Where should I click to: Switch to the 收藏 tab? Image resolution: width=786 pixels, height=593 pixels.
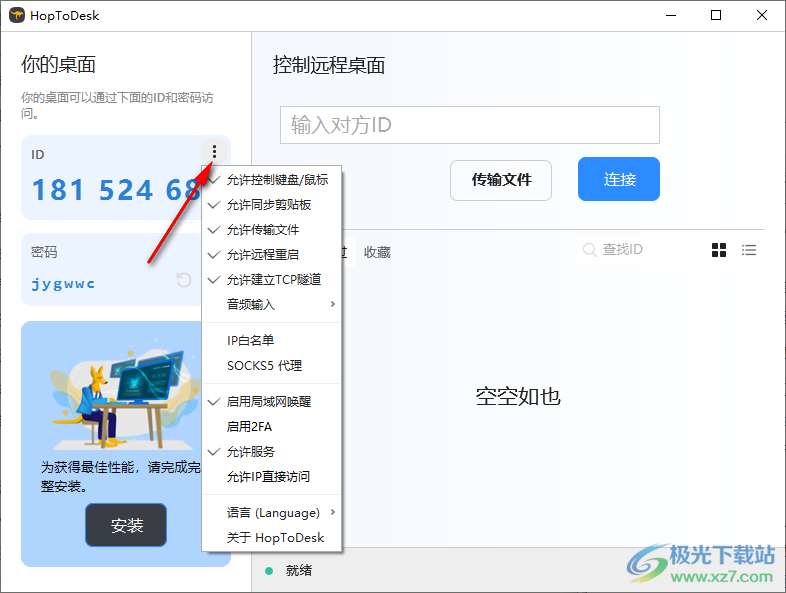pyautogui.click(x=377, y=252)
